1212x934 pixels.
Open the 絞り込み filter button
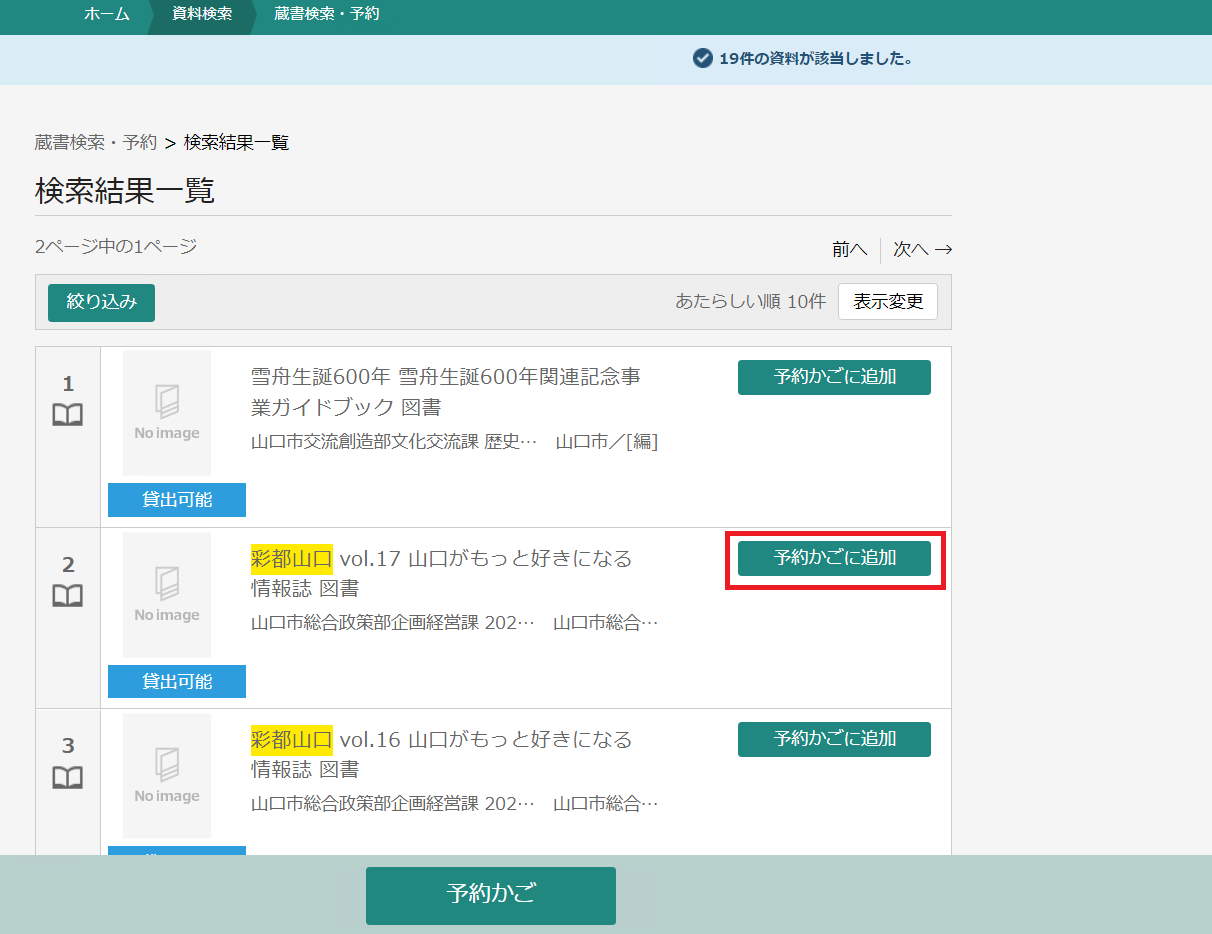(x=101, y=302)
